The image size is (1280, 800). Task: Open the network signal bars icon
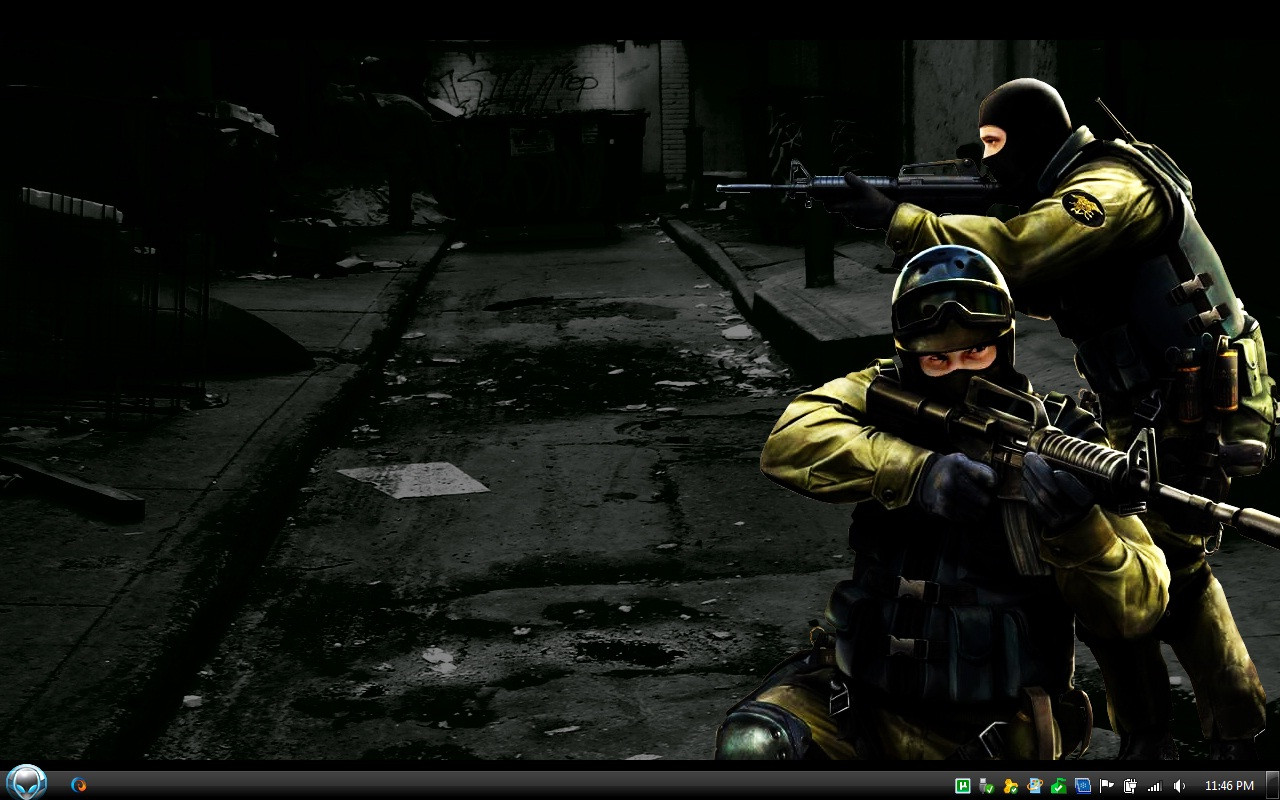[1155, 786]
